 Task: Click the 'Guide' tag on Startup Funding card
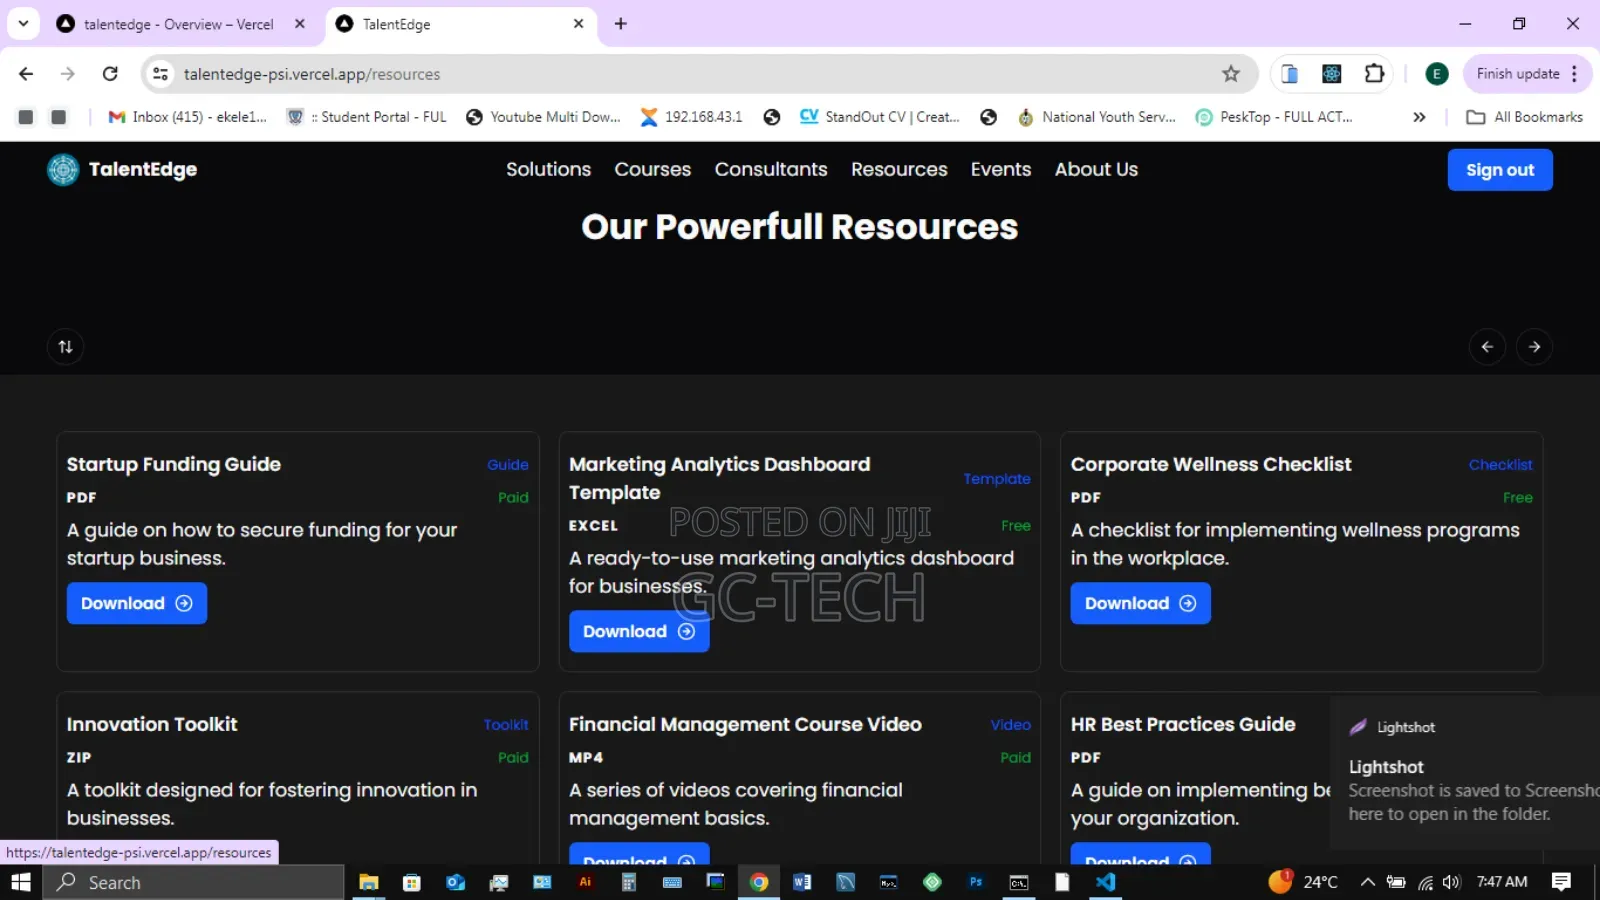(x=508, y=465)
